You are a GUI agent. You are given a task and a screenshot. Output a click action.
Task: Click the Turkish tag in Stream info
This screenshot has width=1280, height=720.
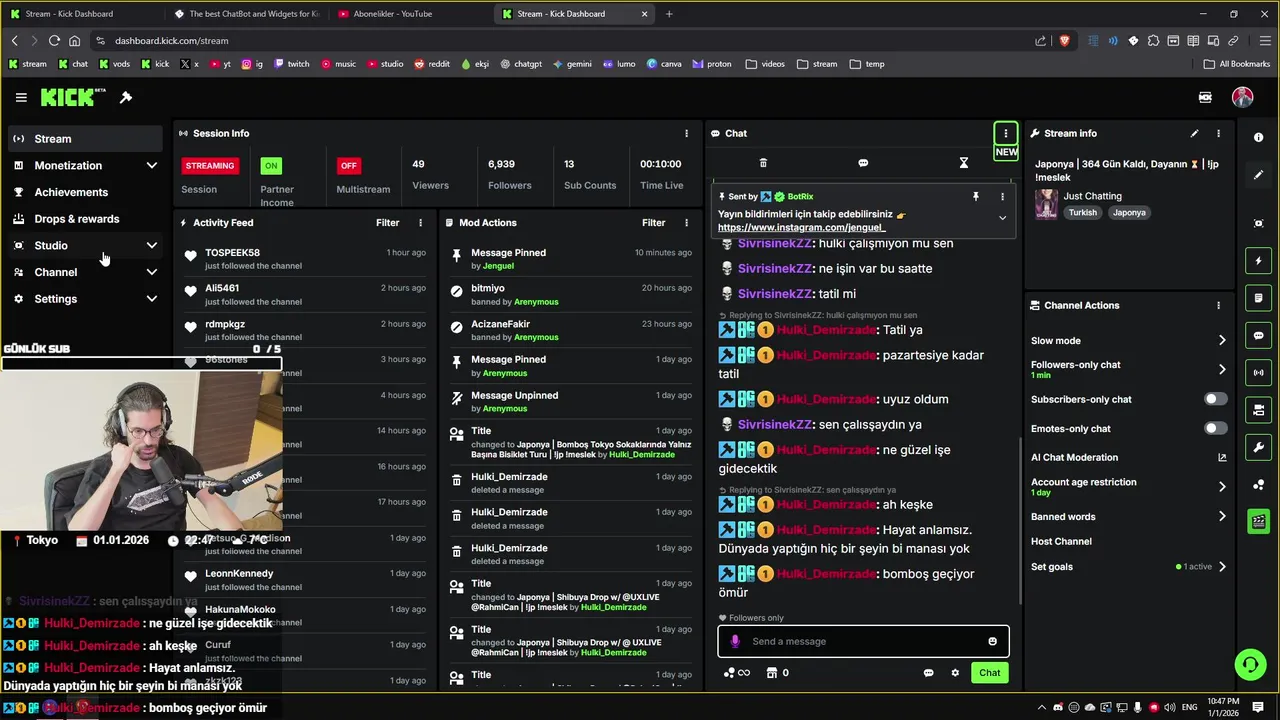[1082, 213]
